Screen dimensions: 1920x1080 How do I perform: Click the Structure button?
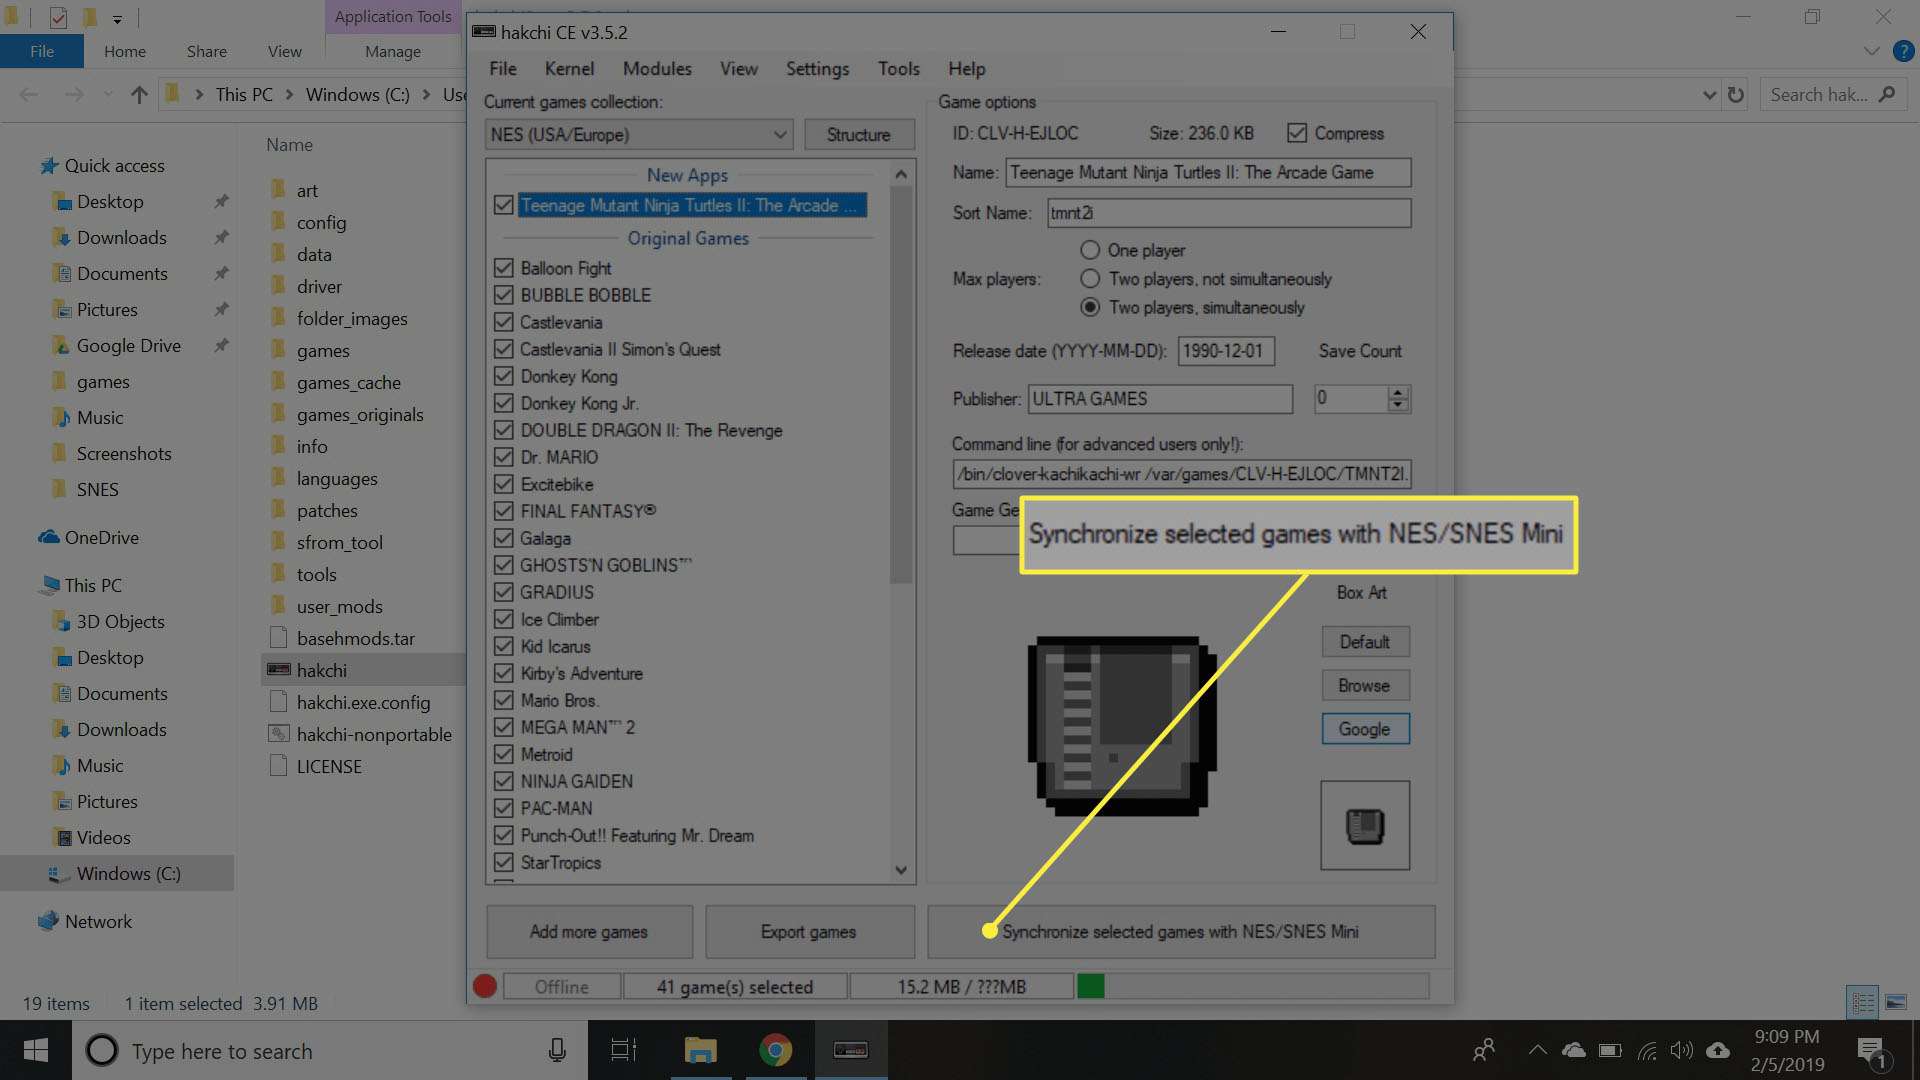[x=858, y=135]
